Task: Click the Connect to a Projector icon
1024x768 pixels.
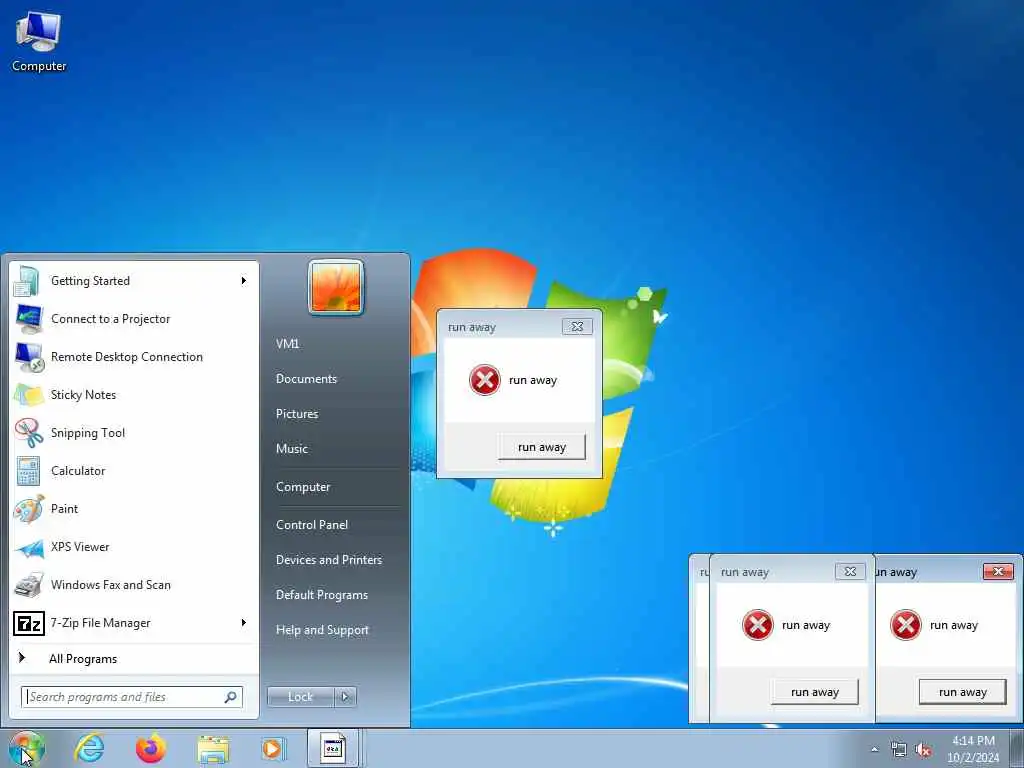Action: coord(29,319)
